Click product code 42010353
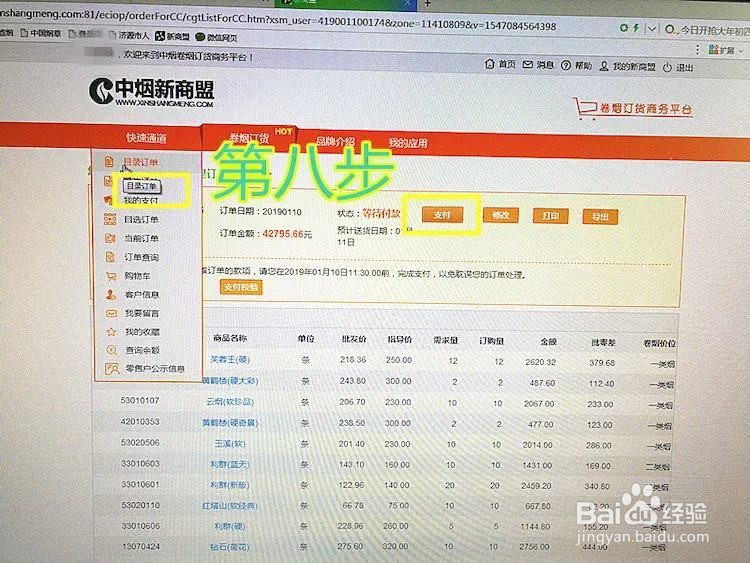750x563 pixels. point(140,421)
